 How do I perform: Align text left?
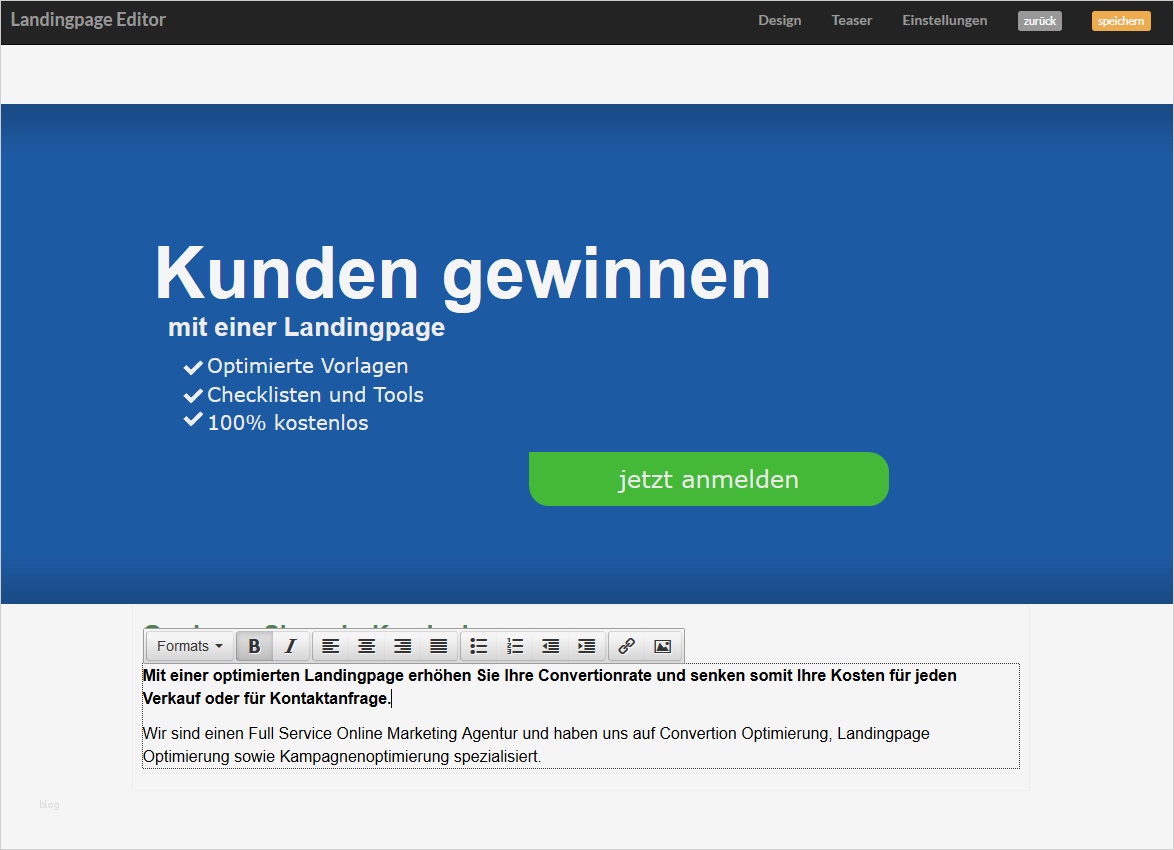[x=331, y=646]
